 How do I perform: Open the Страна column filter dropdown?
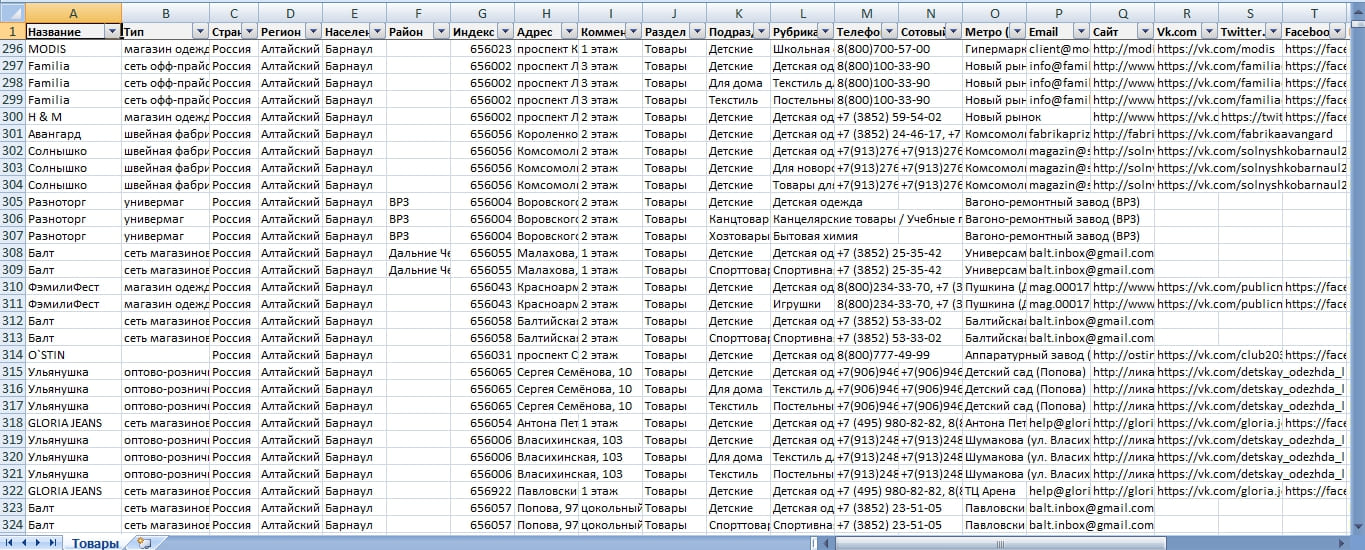248,32
